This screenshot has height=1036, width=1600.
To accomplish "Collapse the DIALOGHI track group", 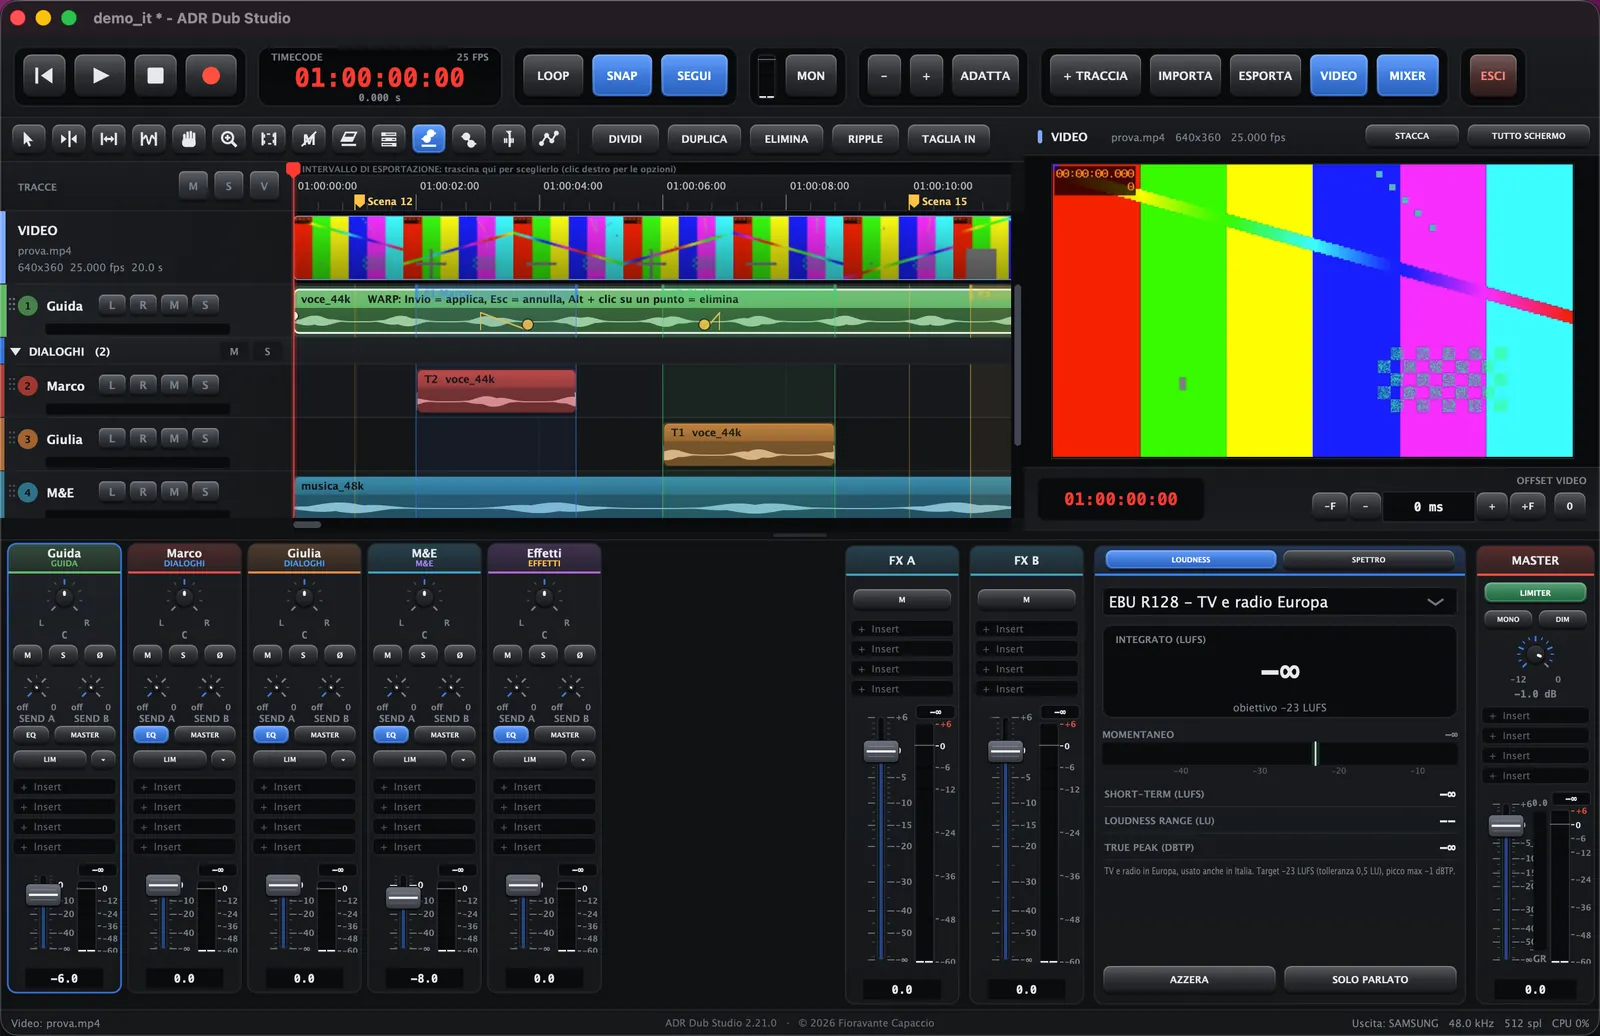I will coord(16,352).
